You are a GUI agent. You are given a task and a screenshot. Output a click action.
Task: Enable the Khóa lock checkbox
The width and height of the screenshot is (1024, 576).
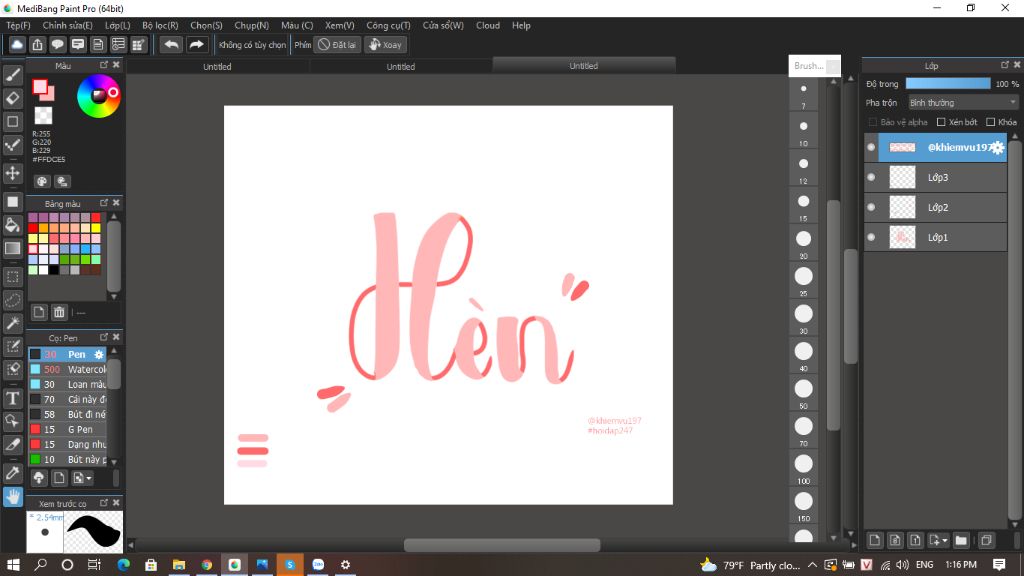991,122
